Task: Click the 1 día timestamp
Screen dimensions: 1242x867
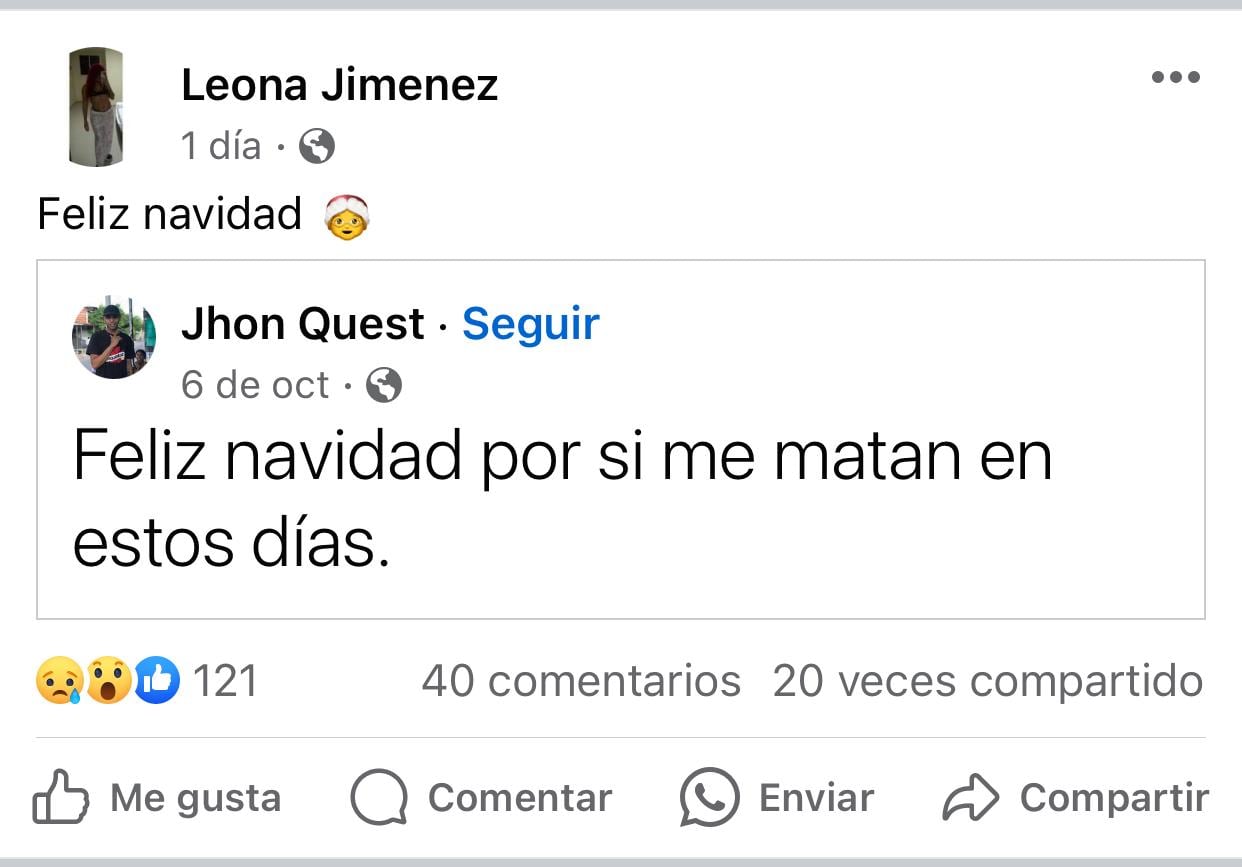Action: [219, 146]
